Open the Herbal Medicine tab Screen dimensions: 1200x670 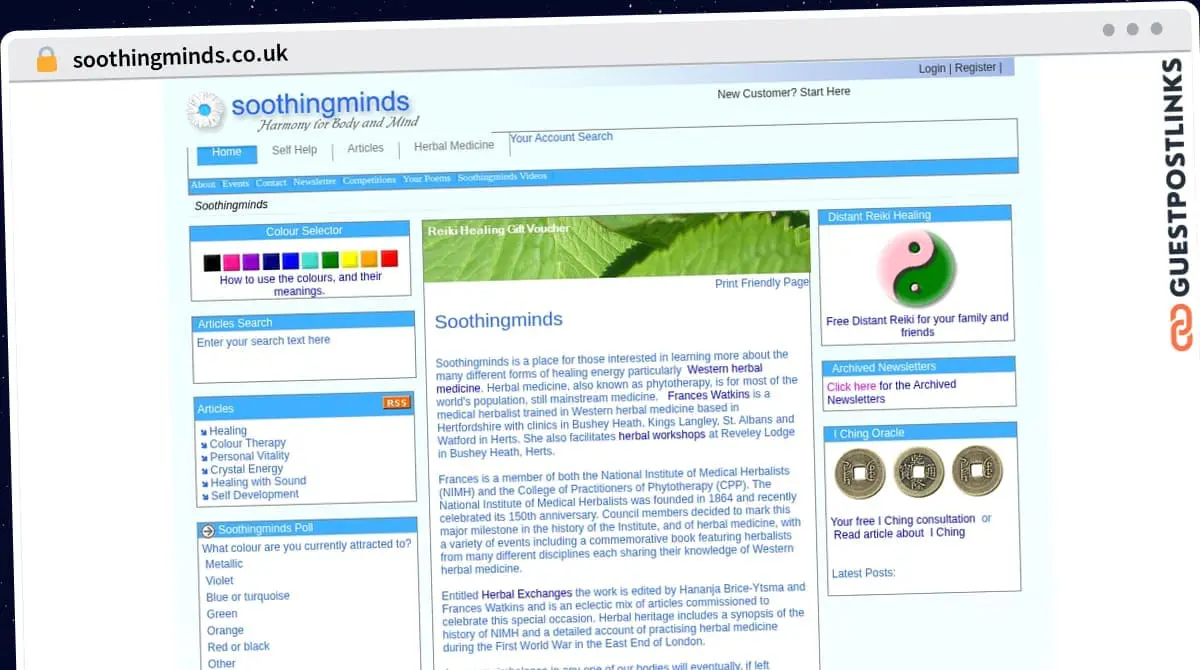pyautogui.click(x=454, y=146)
